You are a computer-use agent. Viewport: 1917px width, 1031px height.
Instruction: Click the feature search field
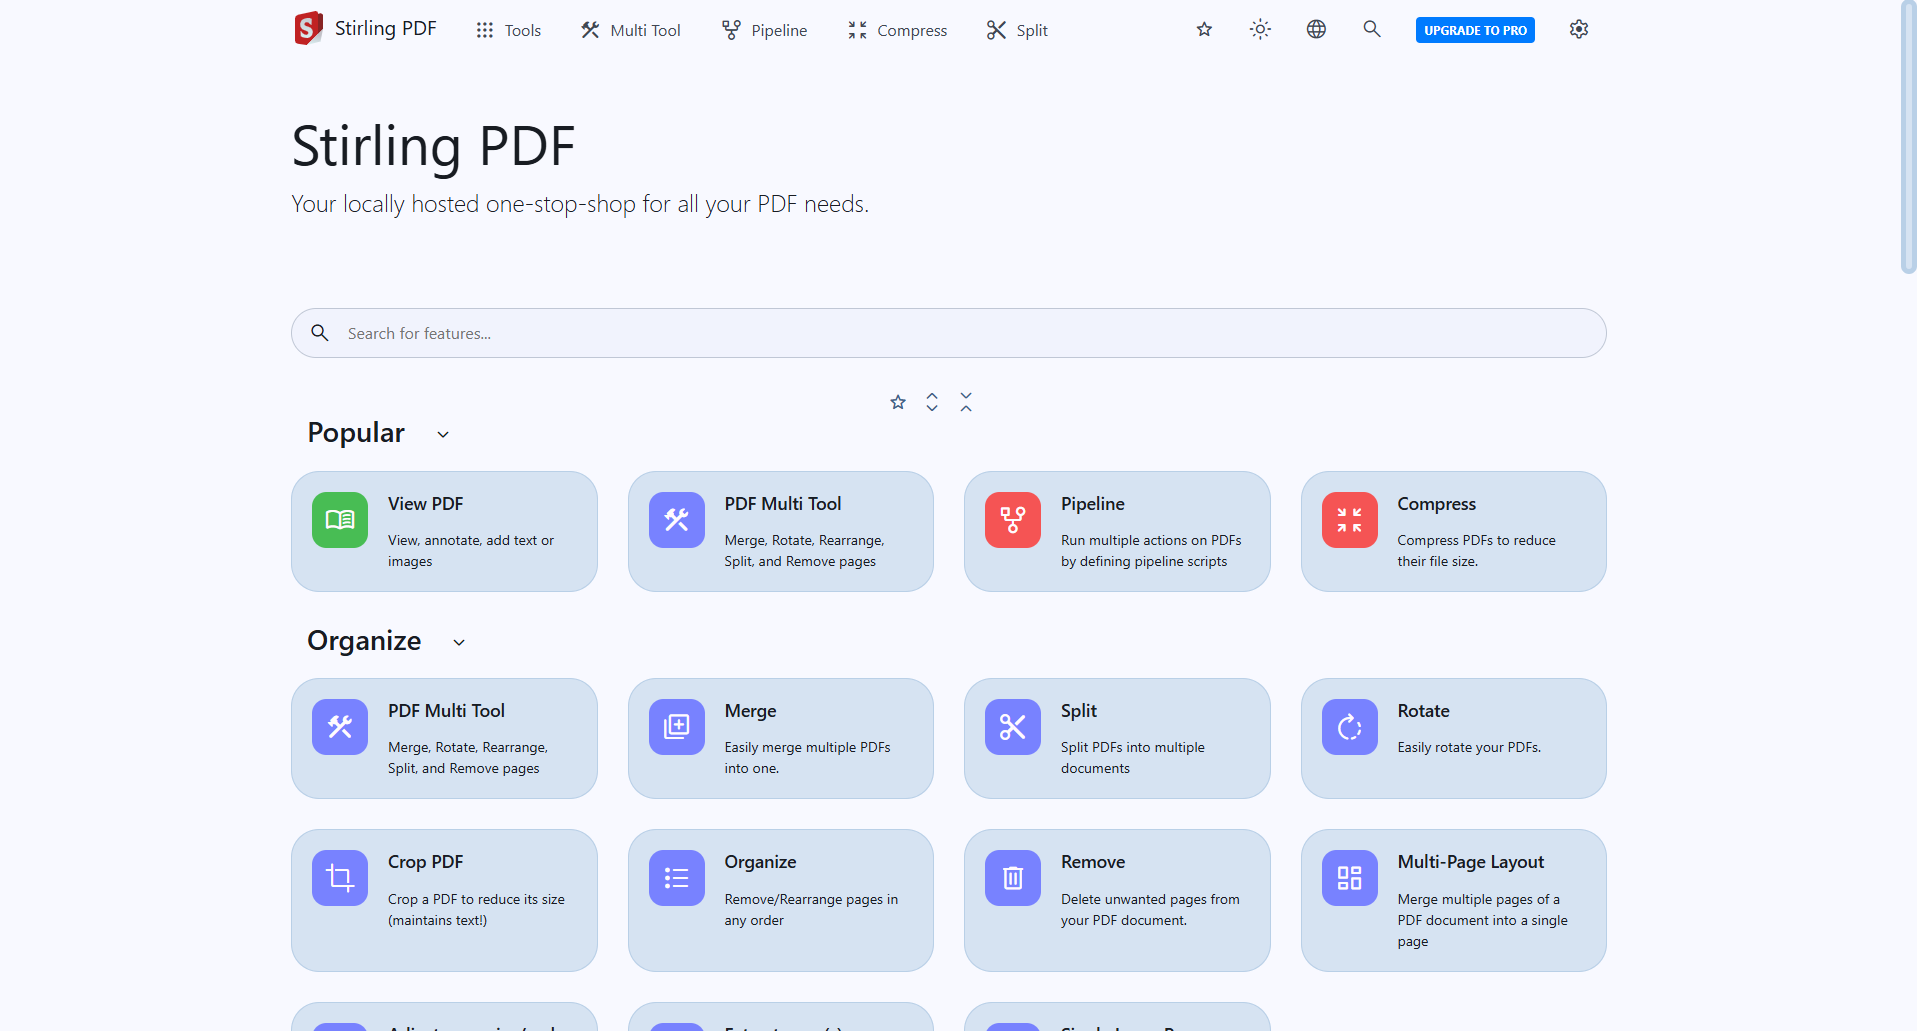[x=948, y=333]
